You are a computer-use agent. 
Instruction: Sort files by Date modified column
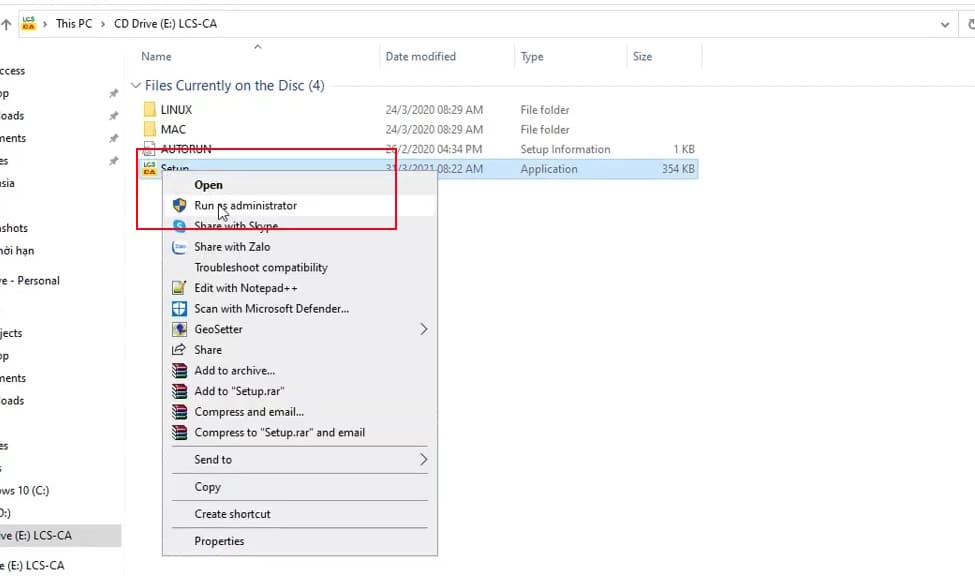click(420, 57)
